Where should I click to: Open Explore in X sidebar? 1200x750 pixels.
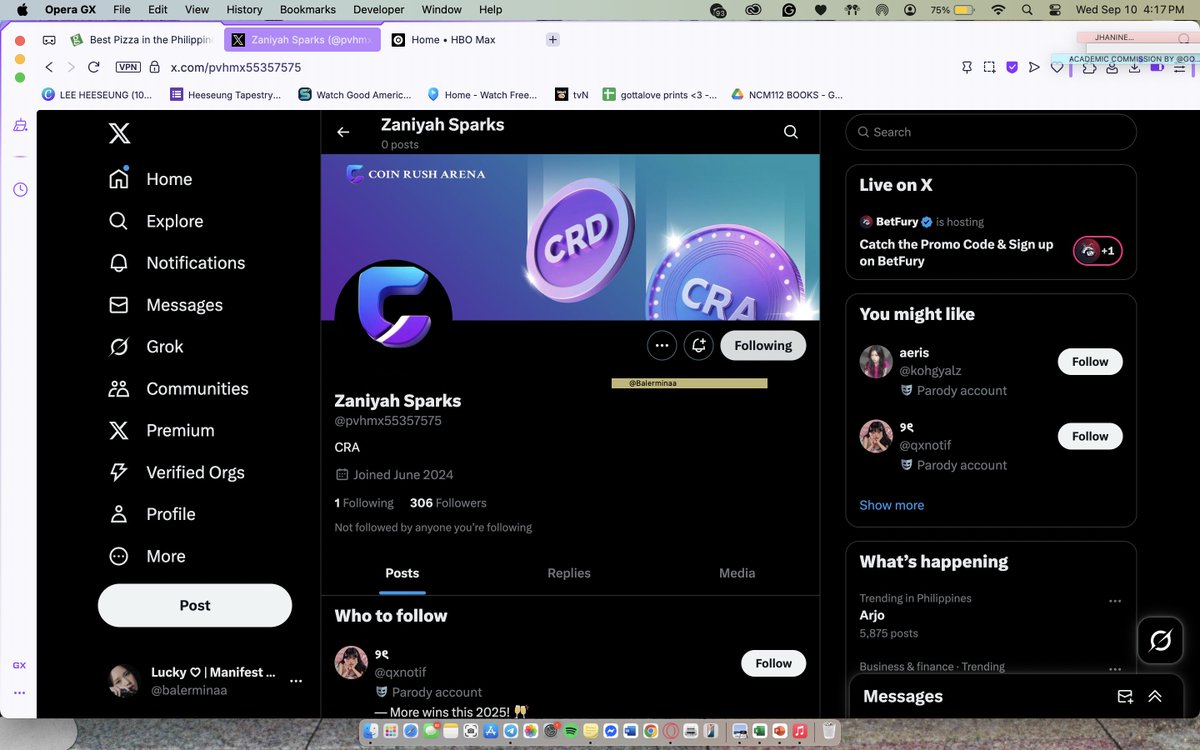pos(155,221)
